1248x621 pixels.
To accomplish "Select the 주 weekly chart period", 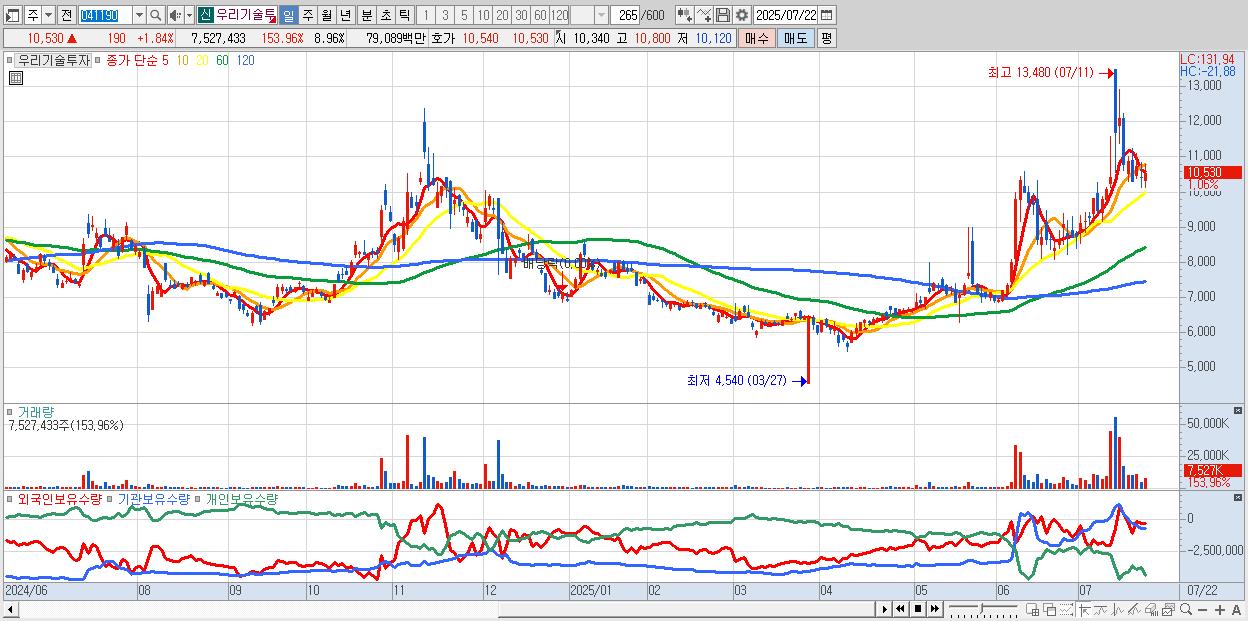I will pyautogui.click(x=306, y=15).
